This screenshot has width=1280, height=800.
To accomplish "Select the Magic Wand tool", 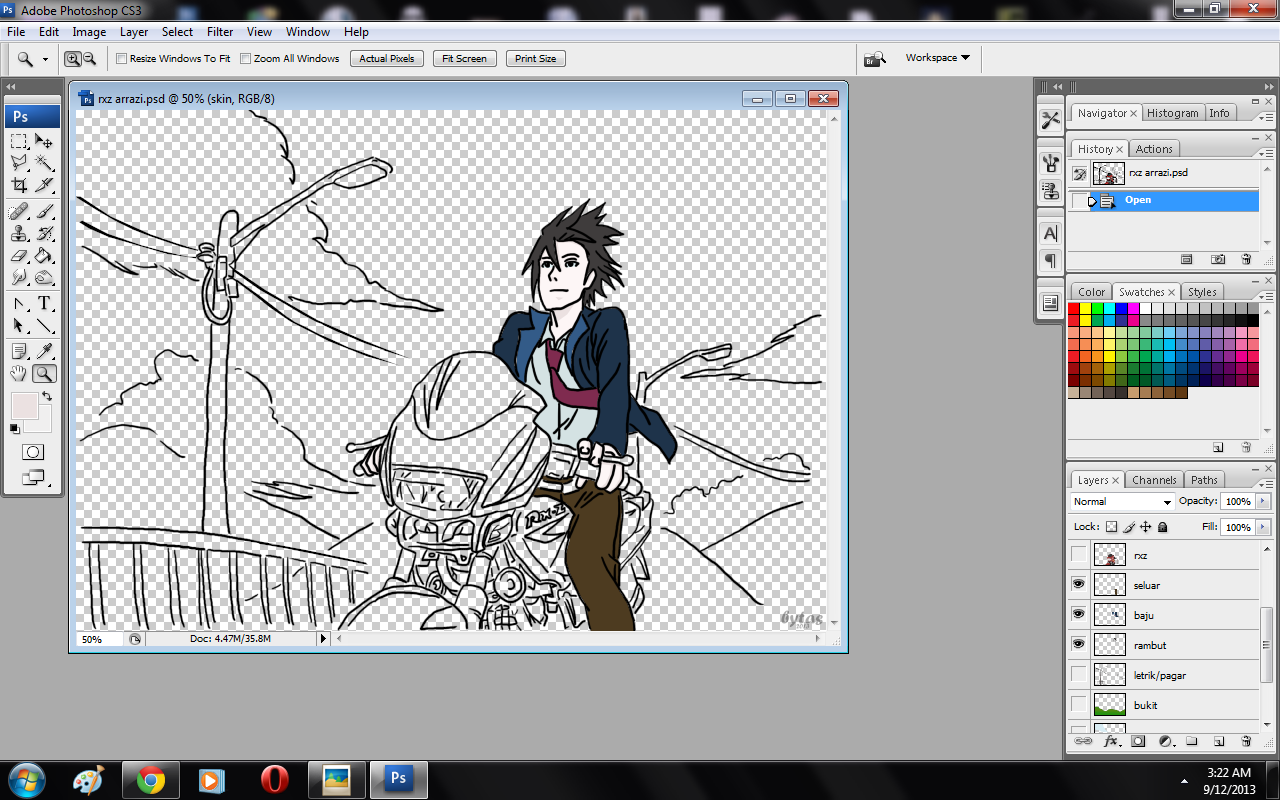I will pyautogui.click(x=44, y=163).
